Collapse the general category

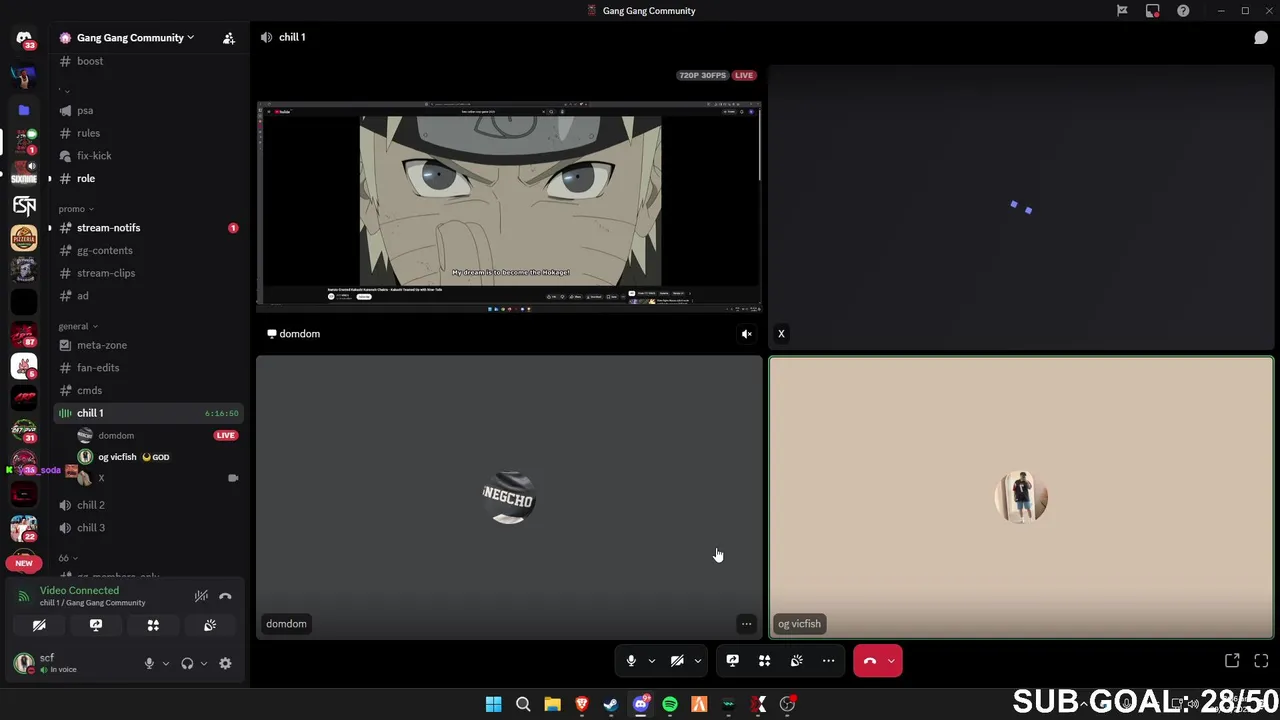coord(78,326)
